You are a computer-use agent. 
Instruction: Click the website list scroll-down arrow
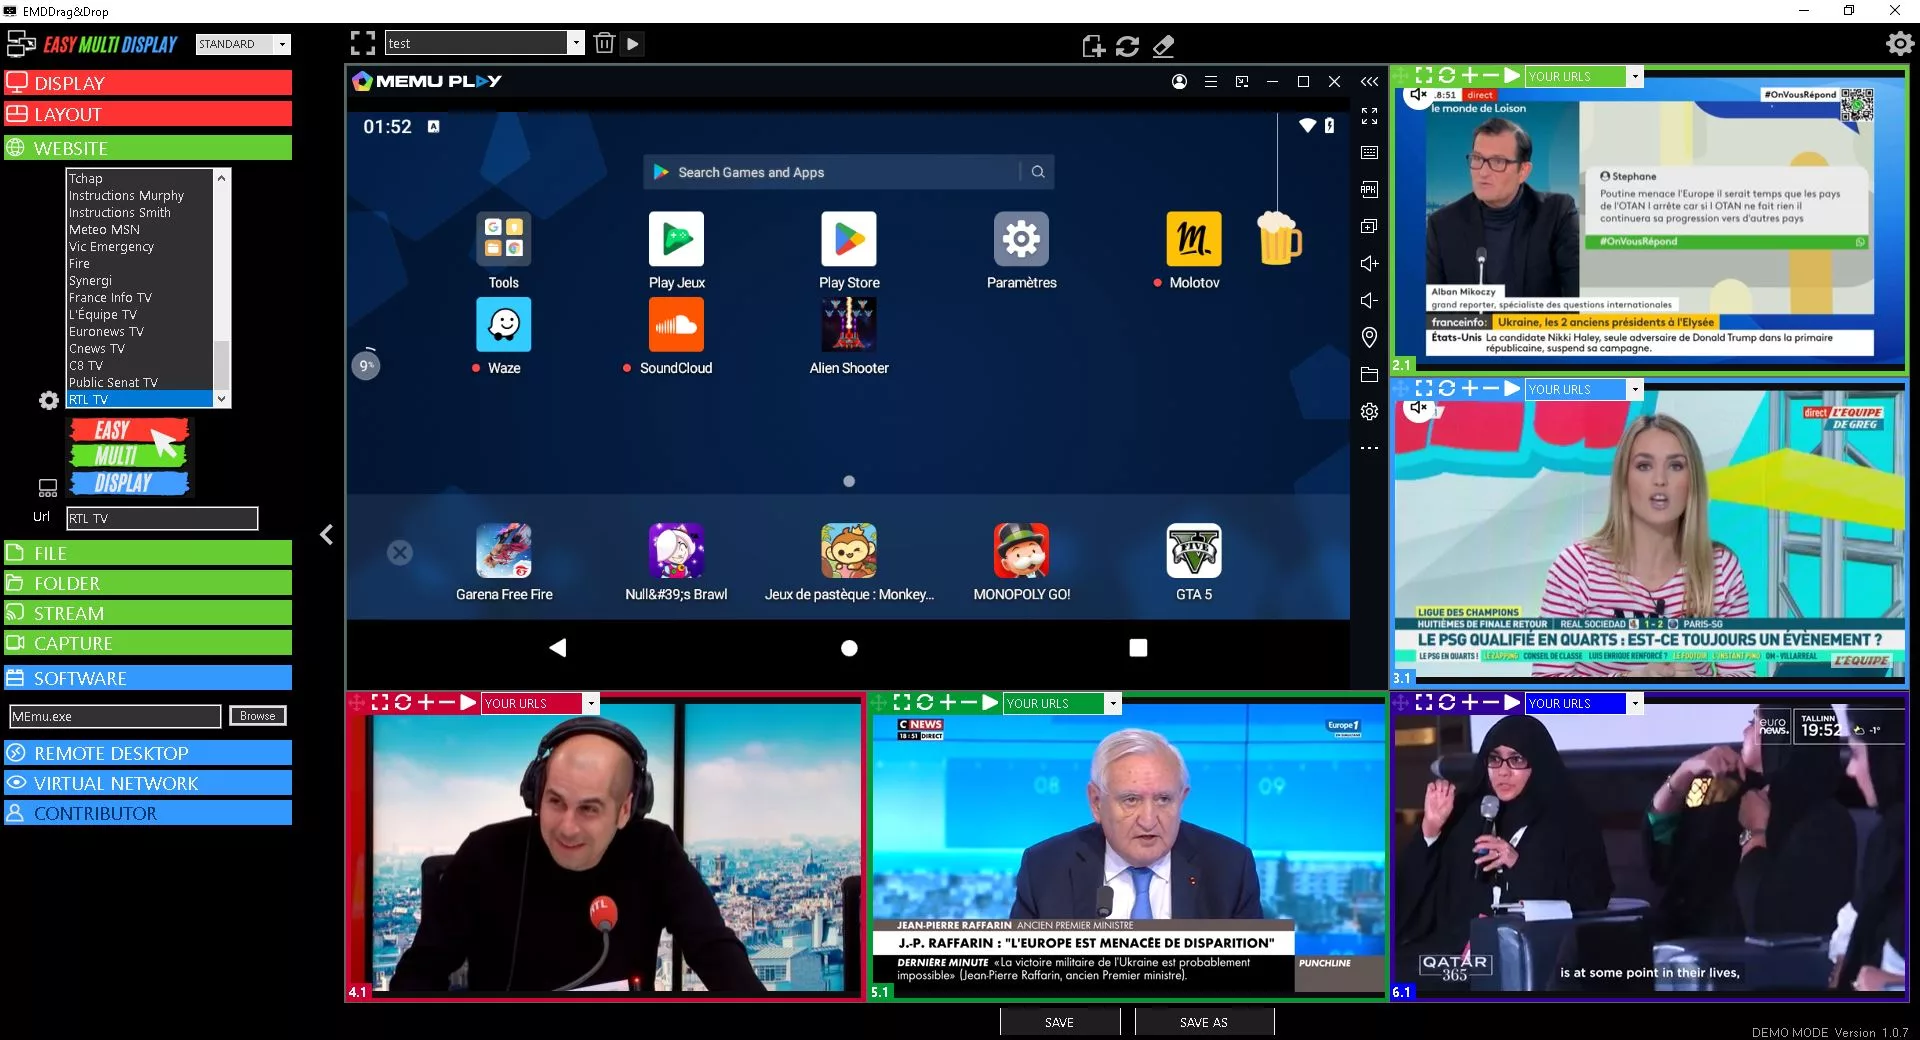click(222, 399)
